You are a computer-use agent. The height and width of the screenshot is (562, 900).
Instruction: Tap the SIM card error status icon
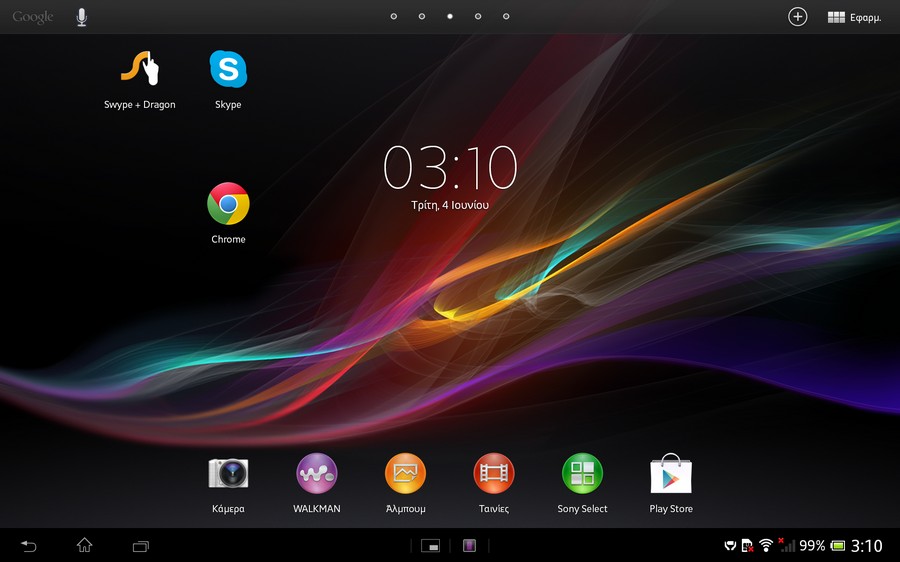(747, 545)
